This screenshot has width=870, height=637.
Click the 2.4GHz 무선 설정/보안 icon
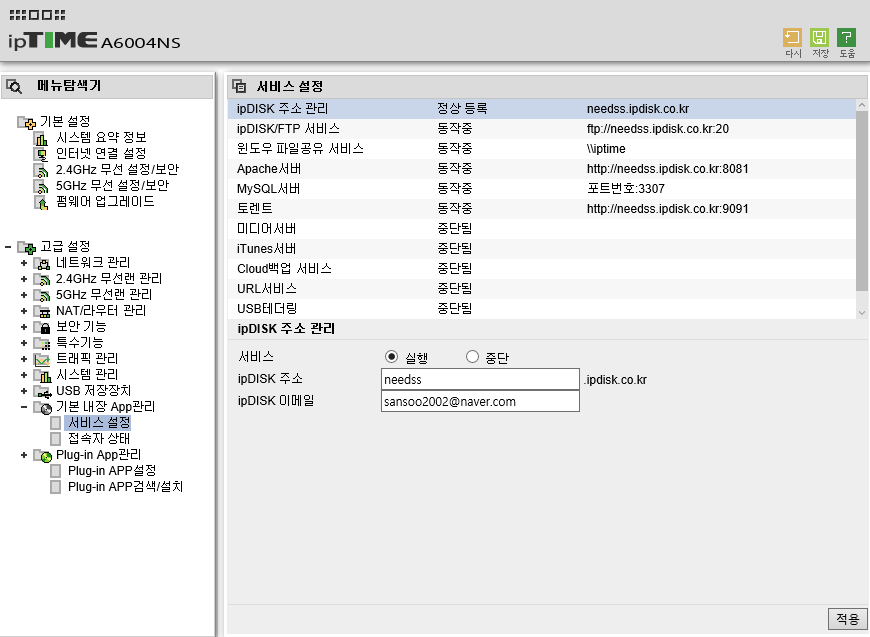(x=42, y=170)
